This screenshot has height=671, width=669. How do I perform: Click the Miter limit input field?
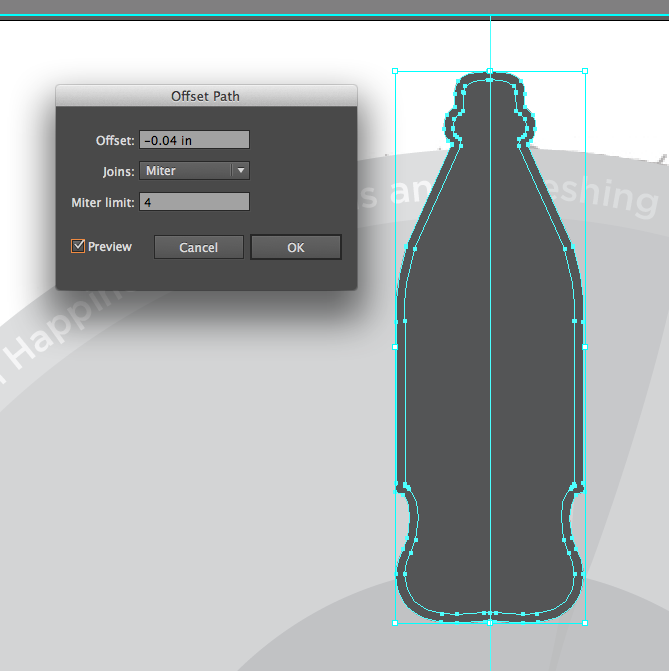194,202
